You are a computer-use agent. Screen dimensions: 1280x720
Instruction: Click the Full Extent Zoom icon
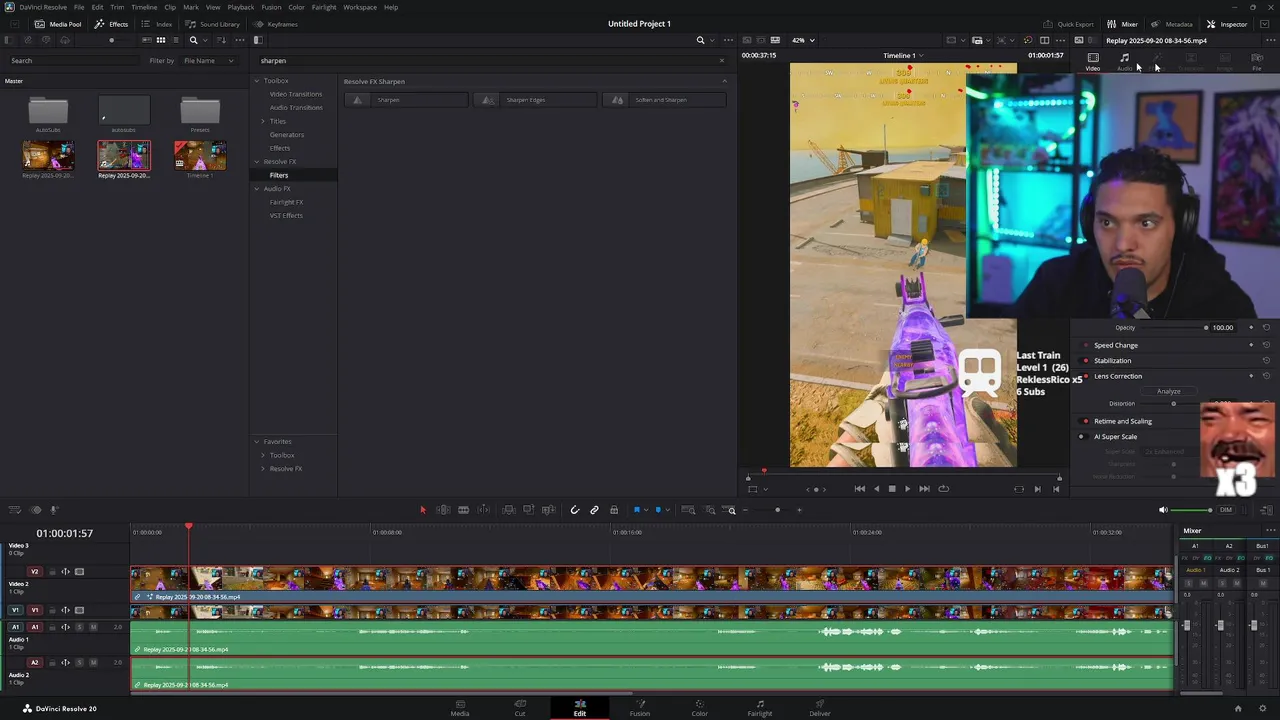click(688, 510)
